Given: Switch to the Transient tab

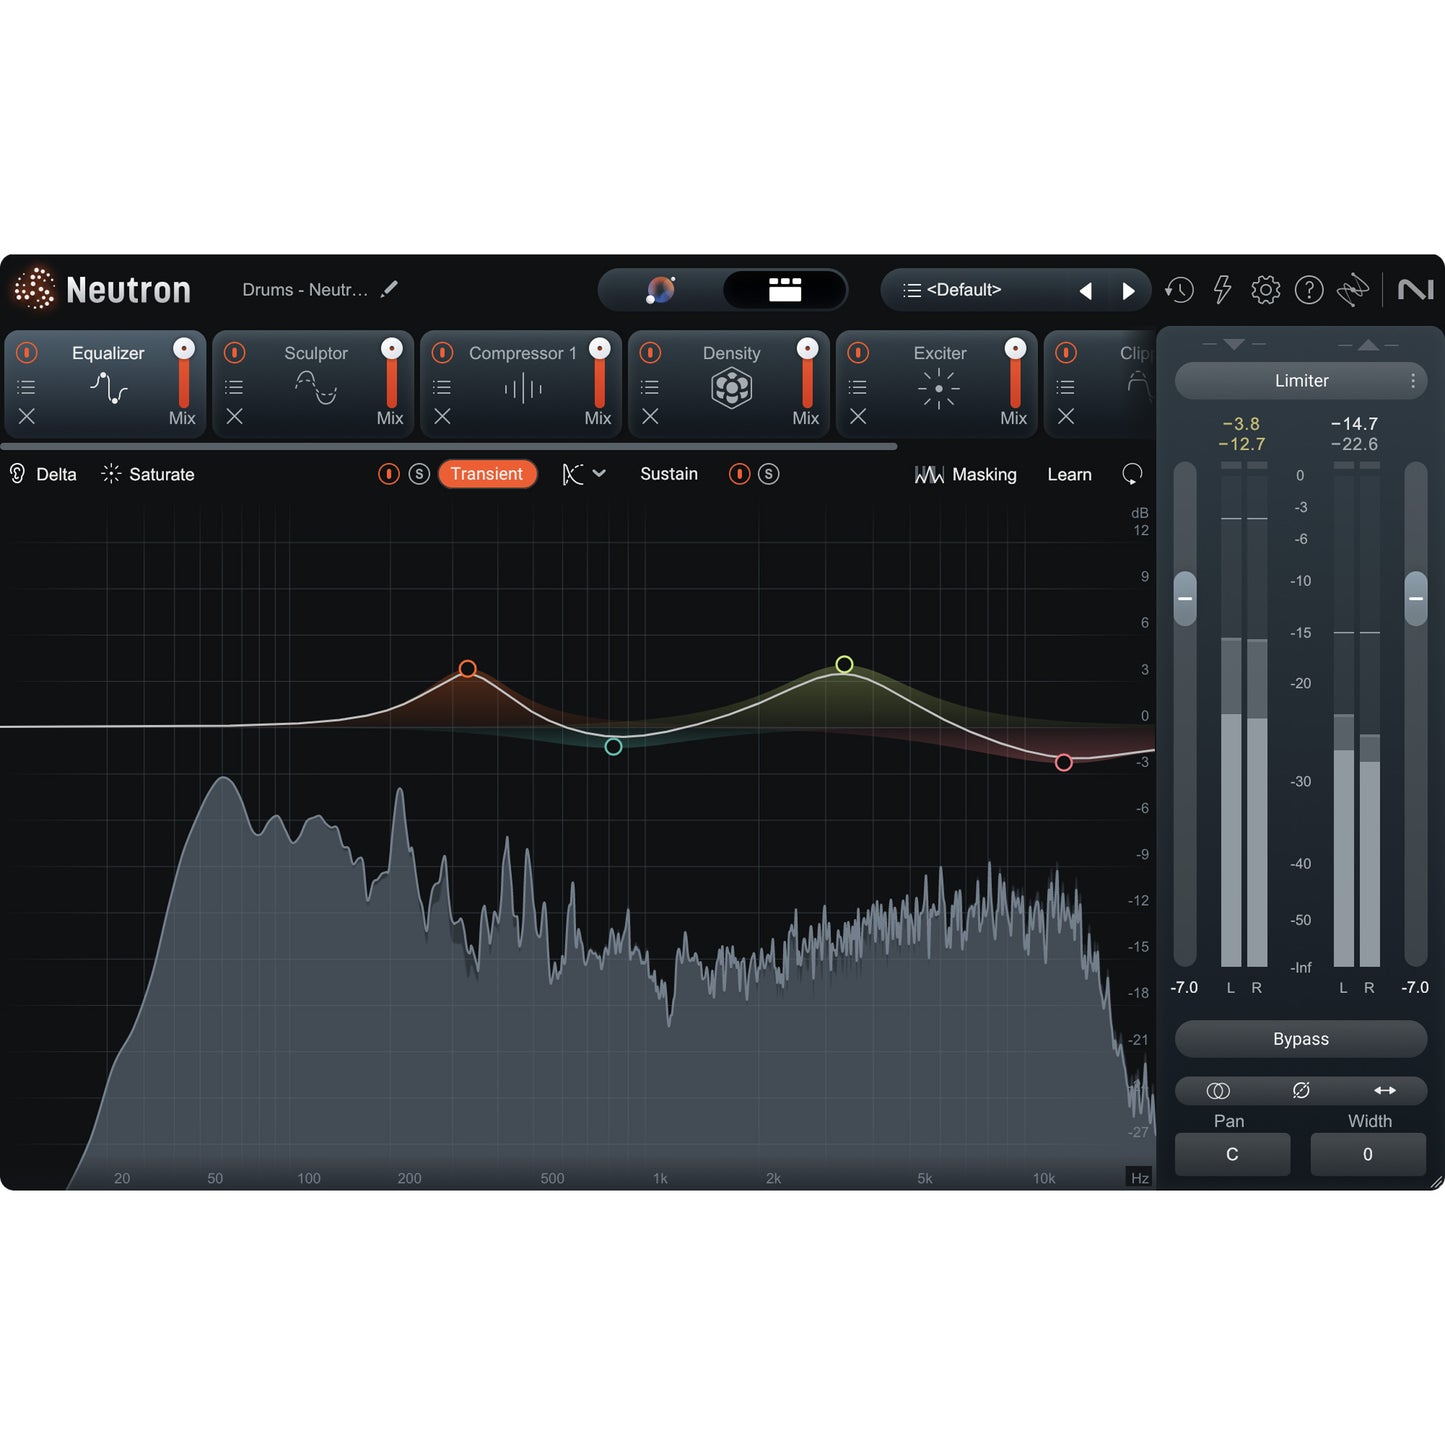Looking at the screenshot, I should click(488, 474).
